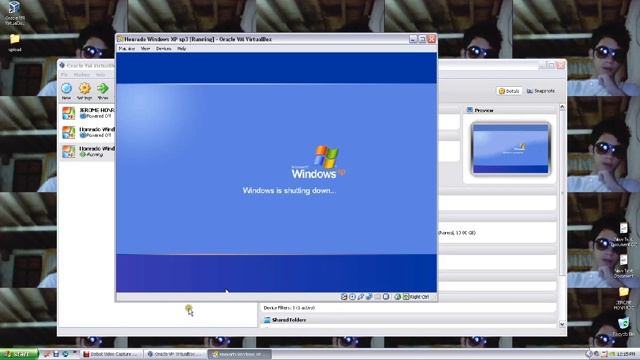Switch to the Details view button
The height and width of the screenshot is (360, 640).
click(x=509, y=91)
